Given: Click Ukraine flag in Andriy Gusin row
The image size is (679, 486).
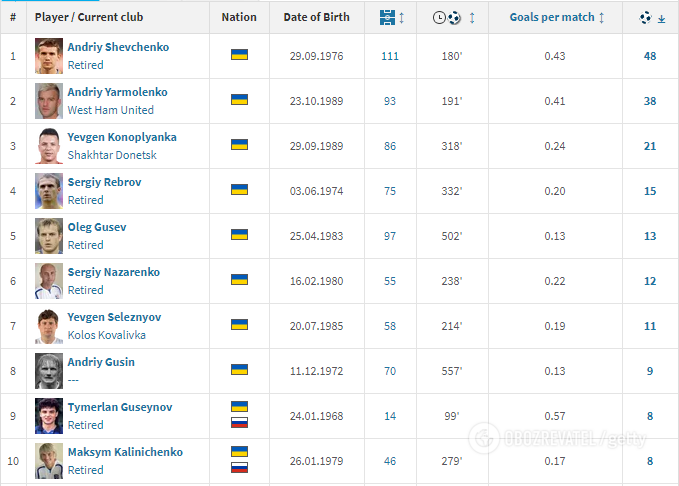Looking at the screenshot, I should [x=239, y=370].
